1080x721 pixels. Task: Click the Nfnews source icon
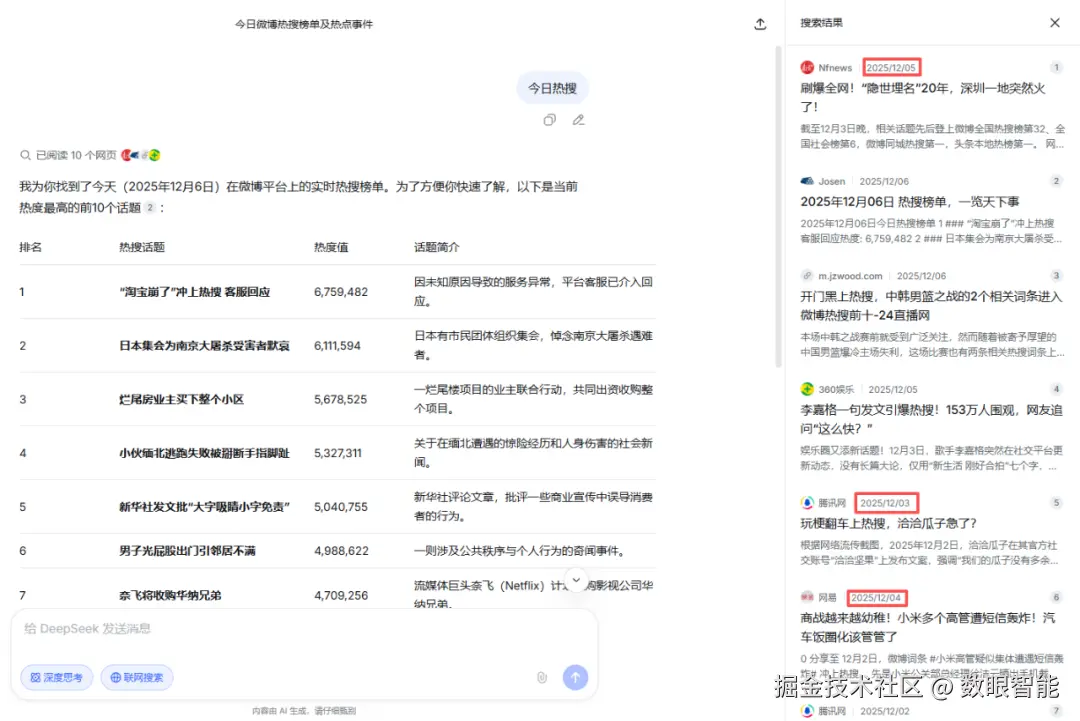pos(807,67)
